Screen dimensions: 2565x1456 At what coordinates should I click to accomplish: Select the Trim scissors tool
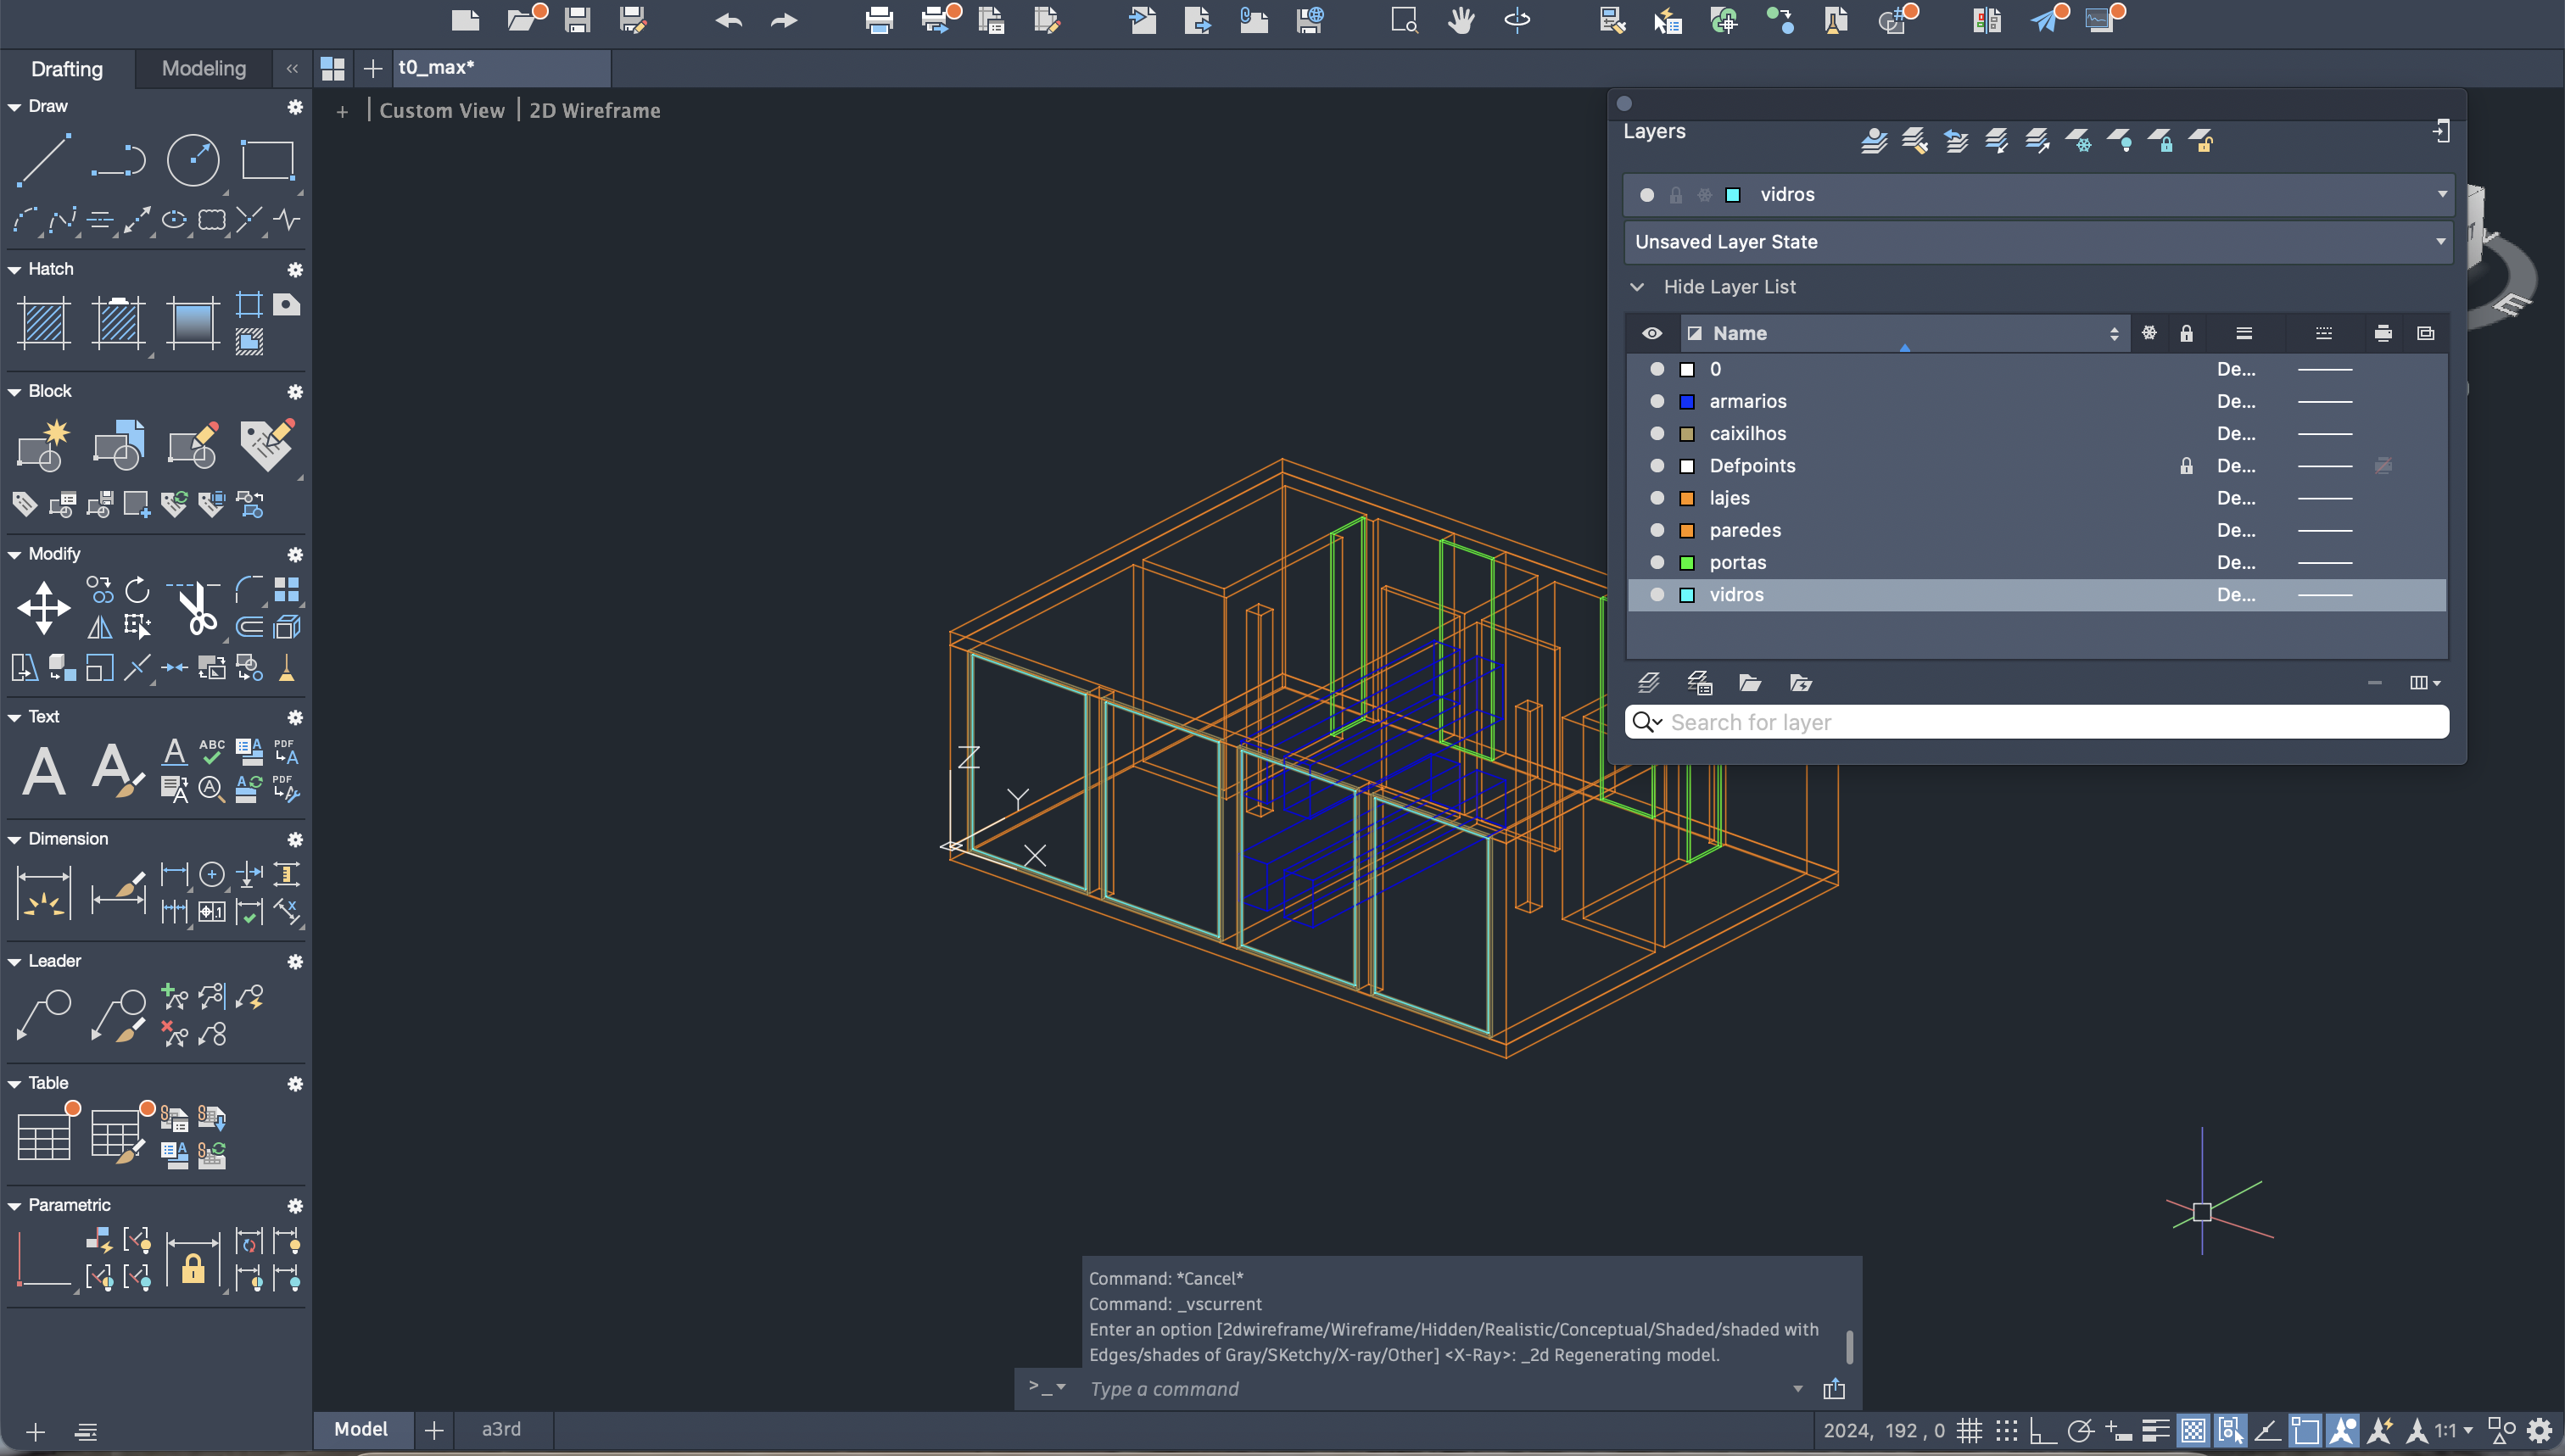tap(196, 607)
